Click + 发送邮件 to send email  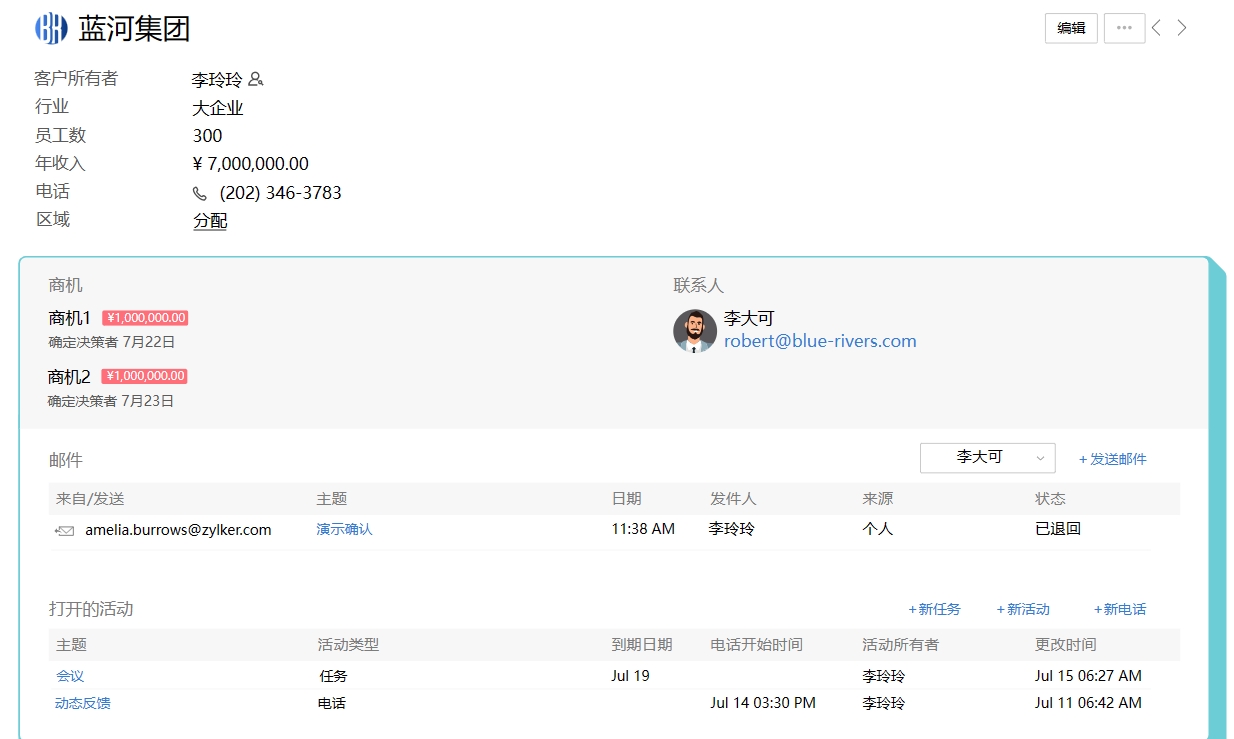(x=1112, y=459)
